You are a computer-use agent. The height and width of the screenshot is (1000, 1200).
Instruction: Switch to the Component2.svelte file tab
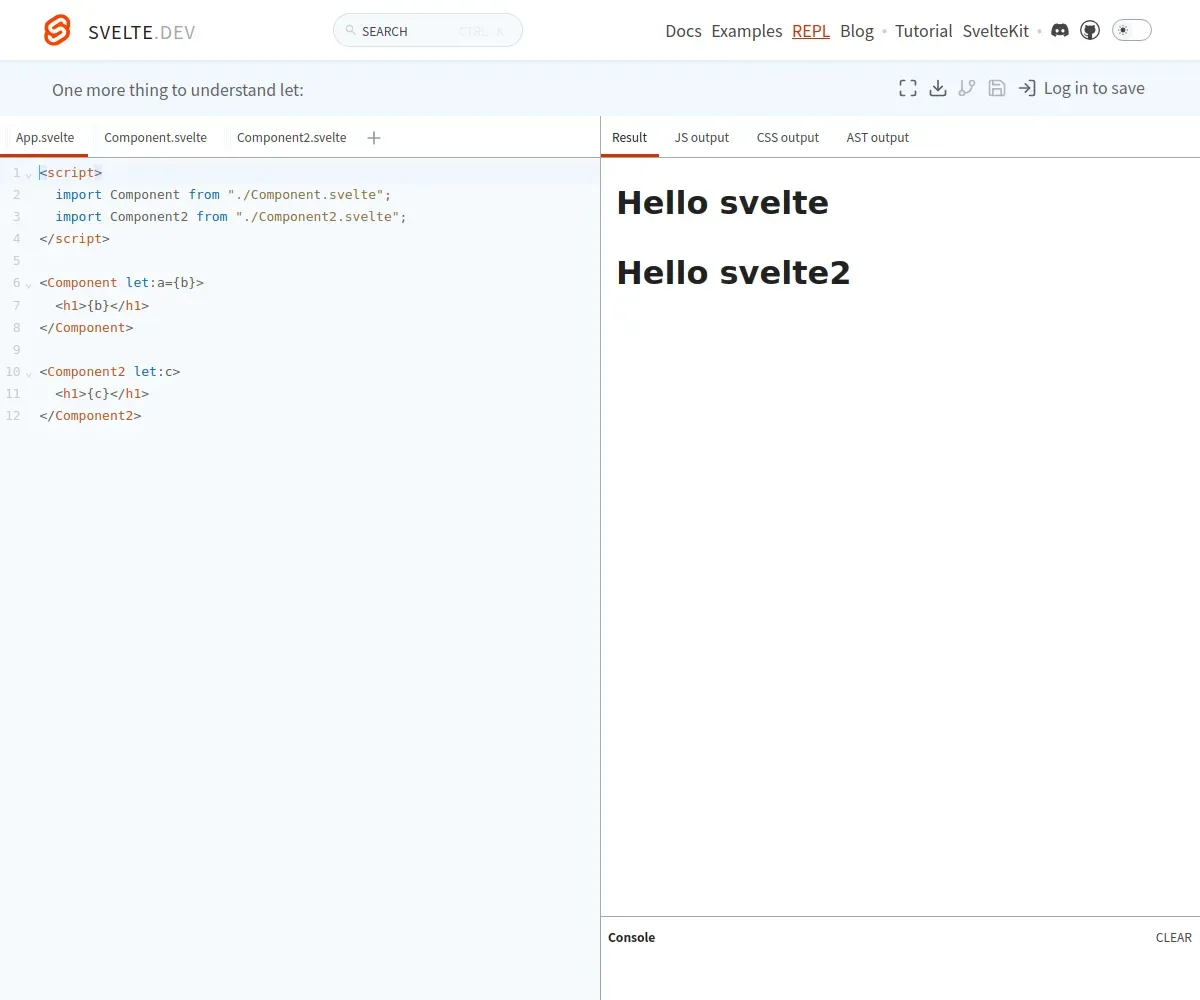[292, 138]
